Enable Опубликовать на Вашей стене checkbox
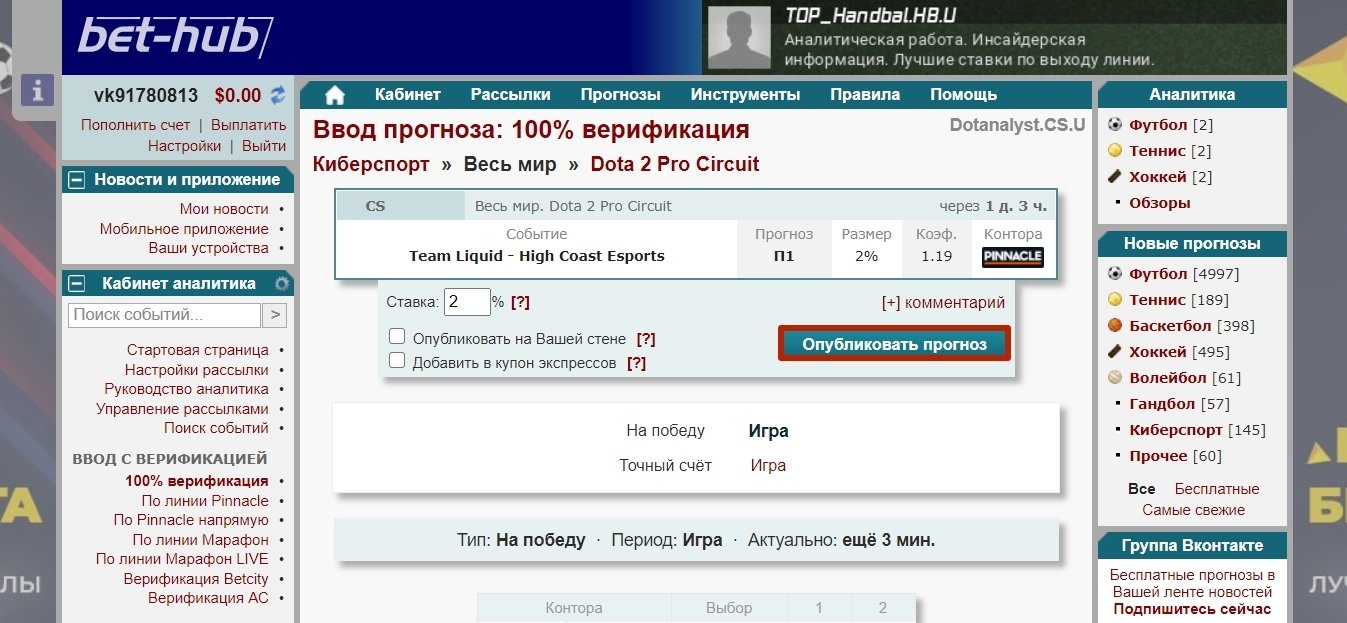This screenshot has height=623, width=1347. pyautogui.click(x=397, y=337)
